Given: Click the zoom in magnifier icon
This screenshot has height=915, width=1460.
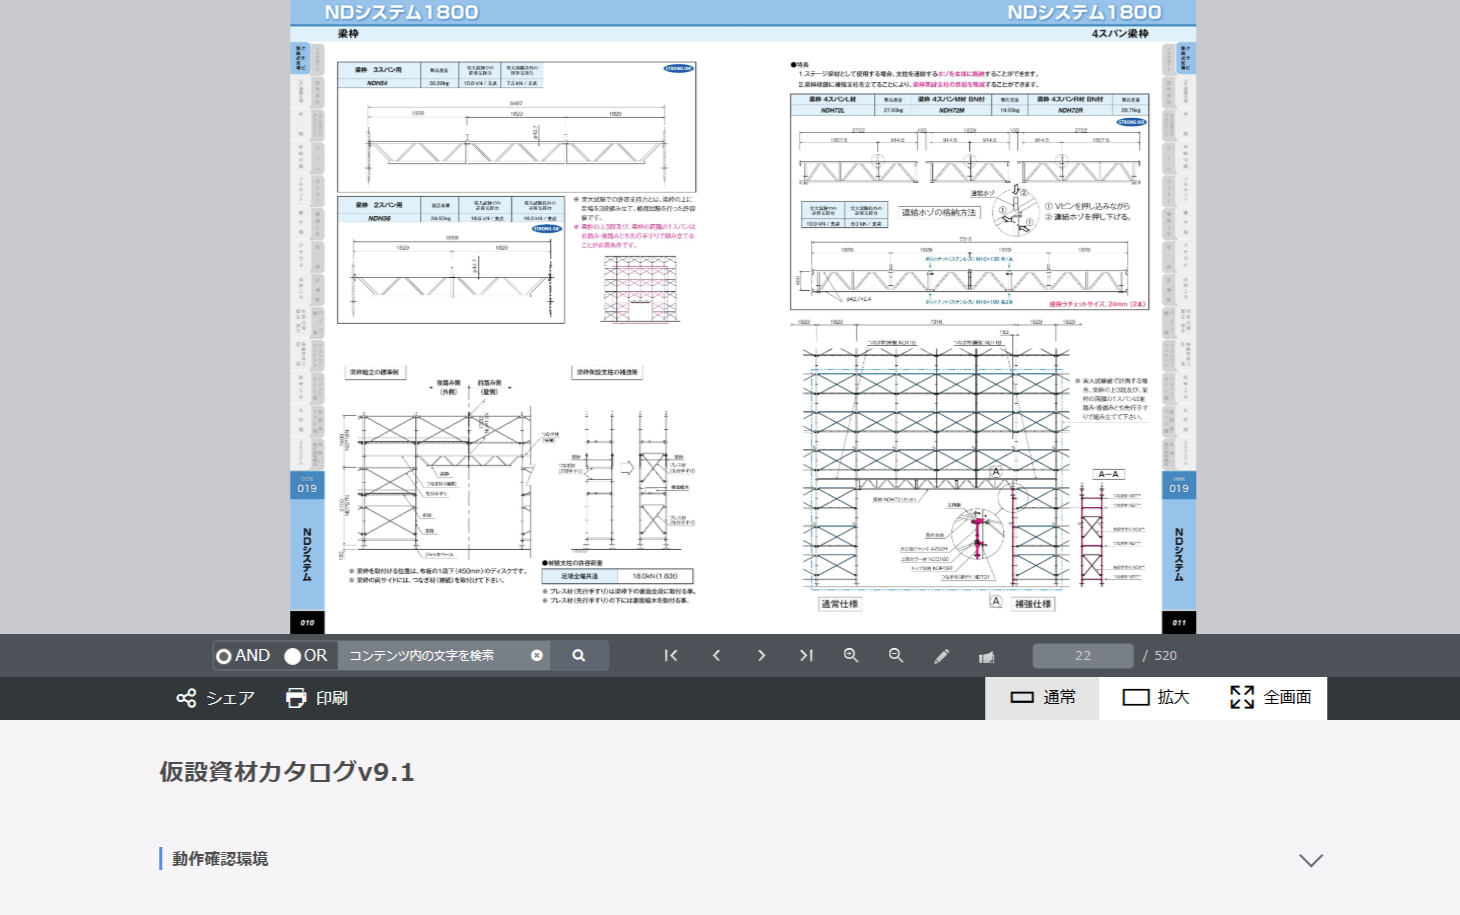Looking at the screenshot, I should (x=851, y=656).
